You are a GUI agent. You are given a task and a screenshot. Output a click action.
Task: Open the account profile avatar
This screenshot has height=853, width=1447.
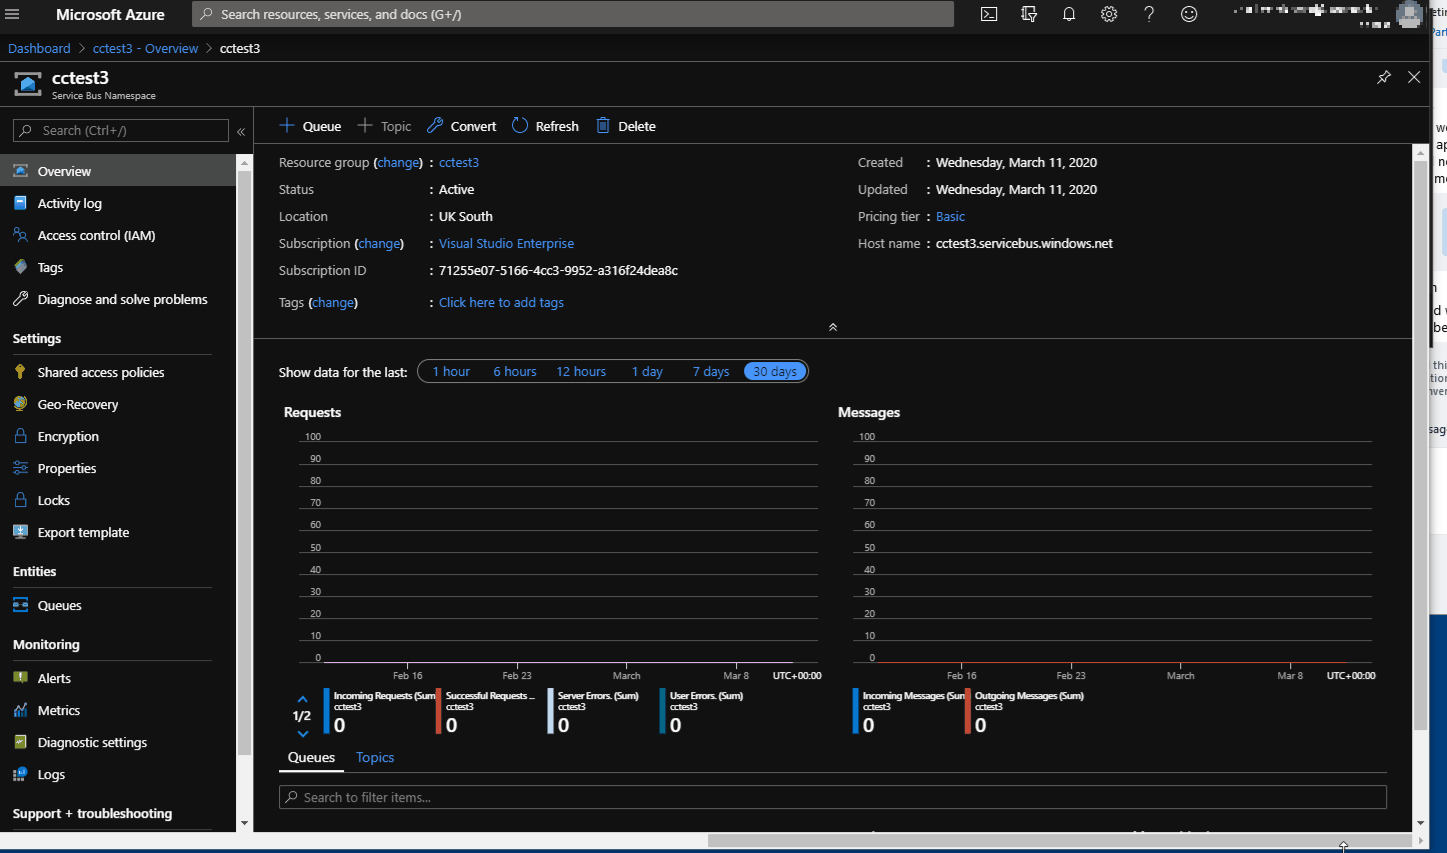point(1410,14)
